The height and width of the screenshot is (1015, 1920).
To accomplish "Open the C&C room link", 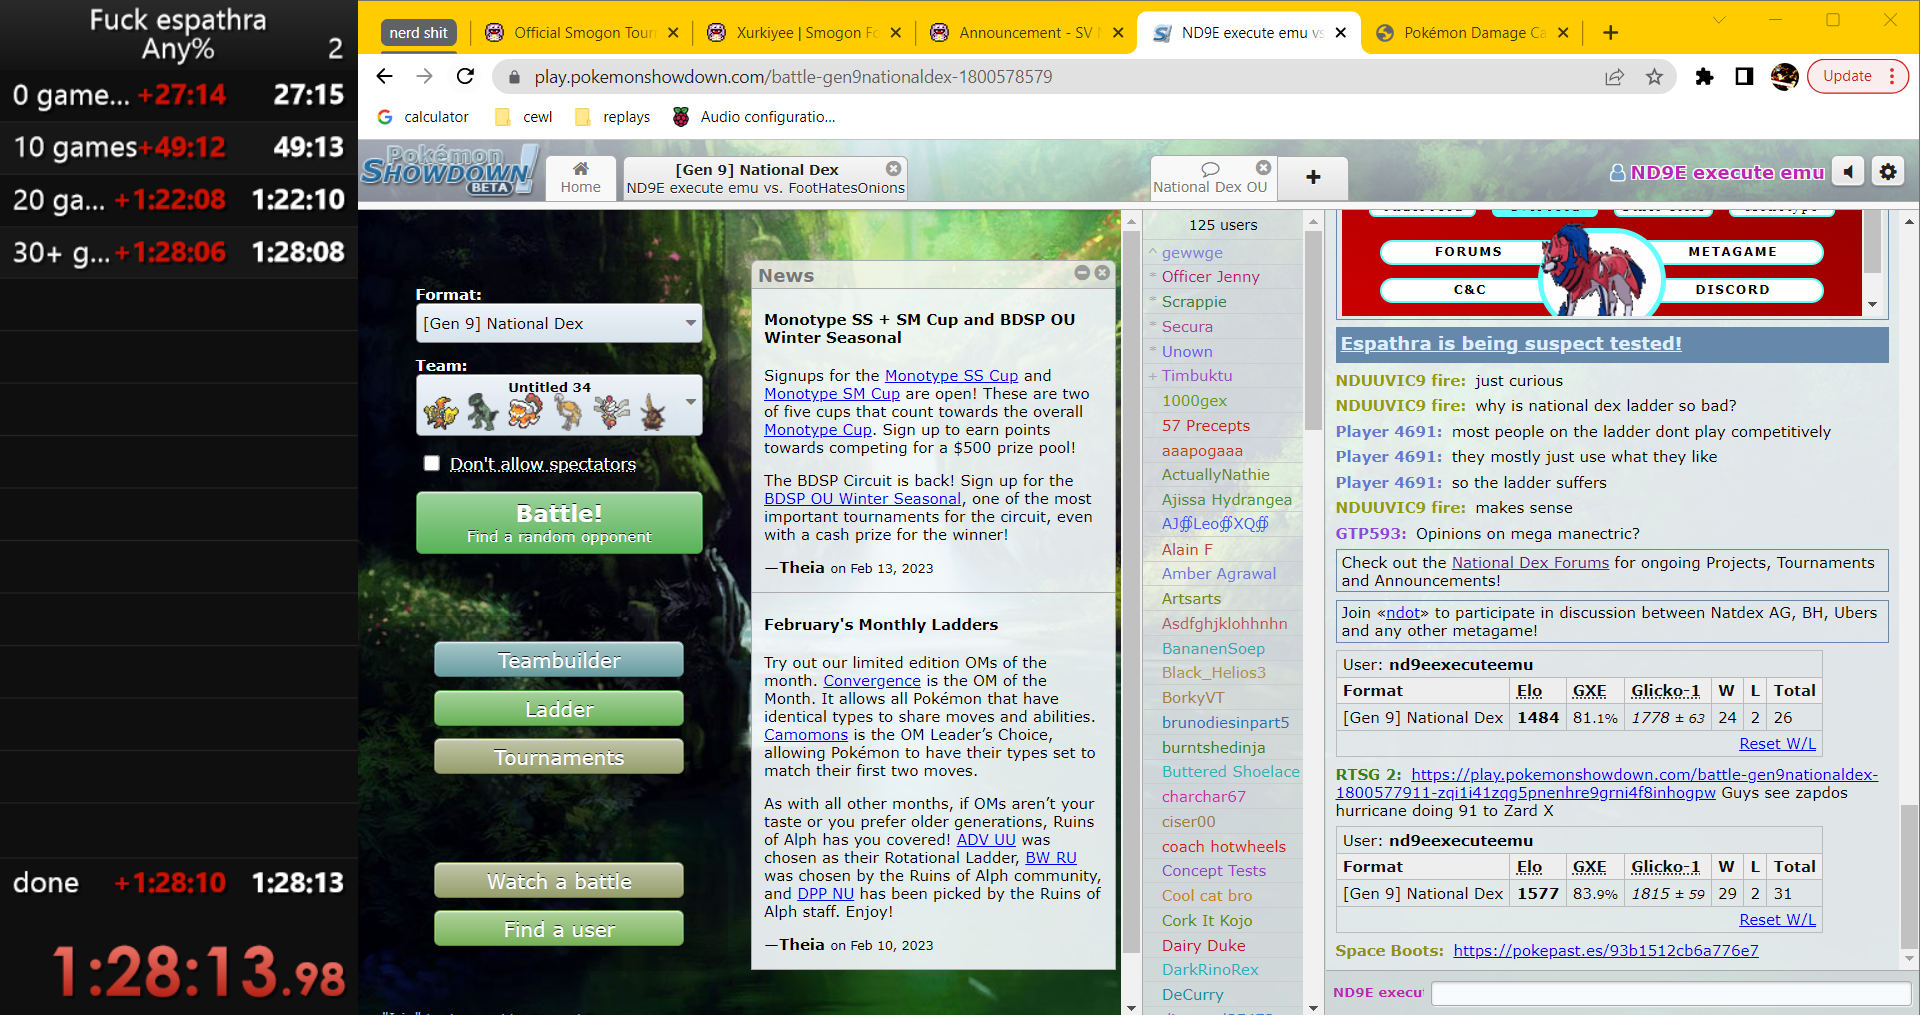I will click(1467, 290).
